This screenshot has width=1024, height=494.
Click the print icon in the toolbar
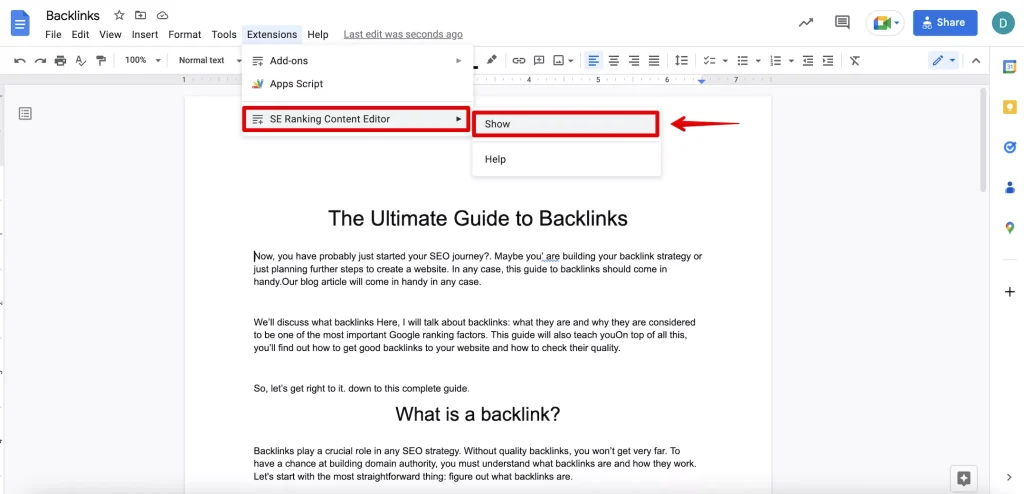pos(61,61)
